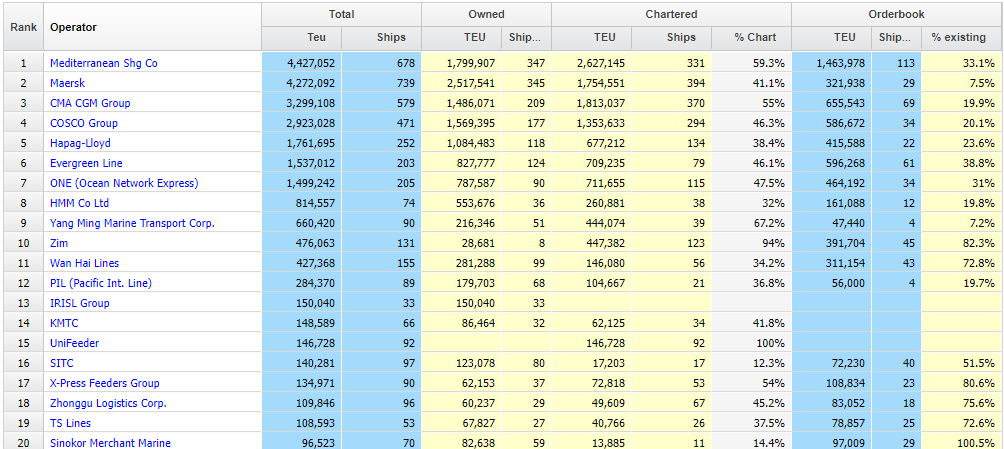Select IRISL owned TEU 150,040

coord(462,302)
